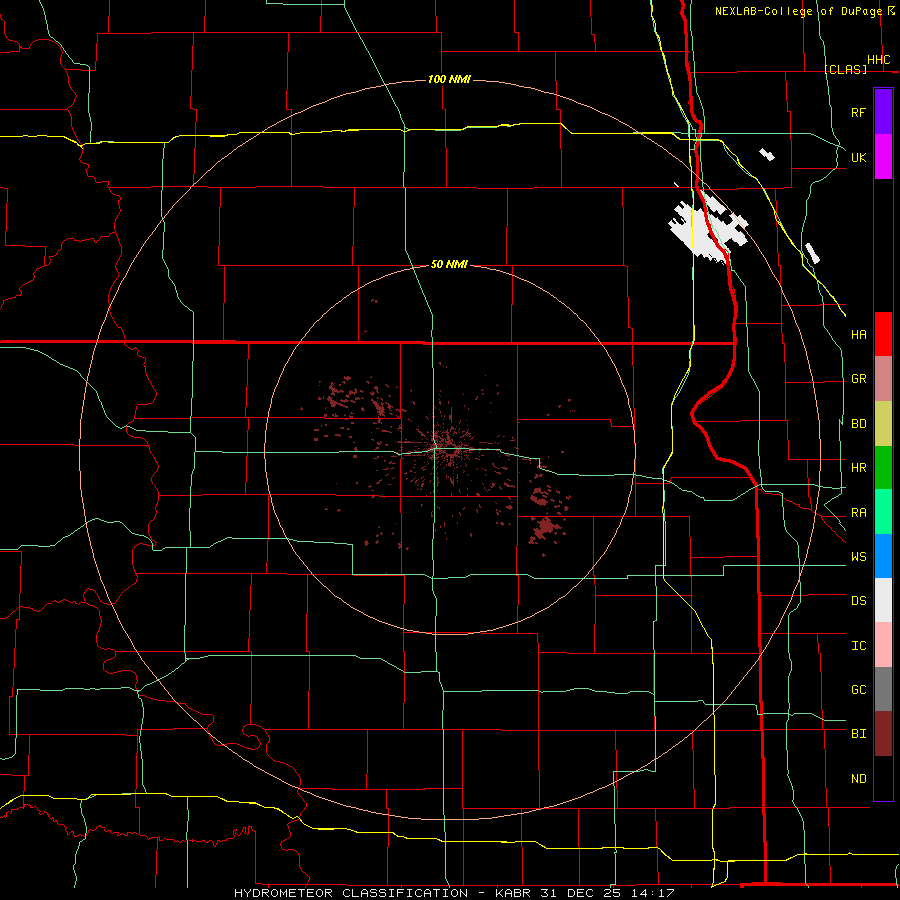Select the dusty pink GR legend swatch
Image resolution: width=900 pixels, height=900 pixels.
click(x=883, y=379)
